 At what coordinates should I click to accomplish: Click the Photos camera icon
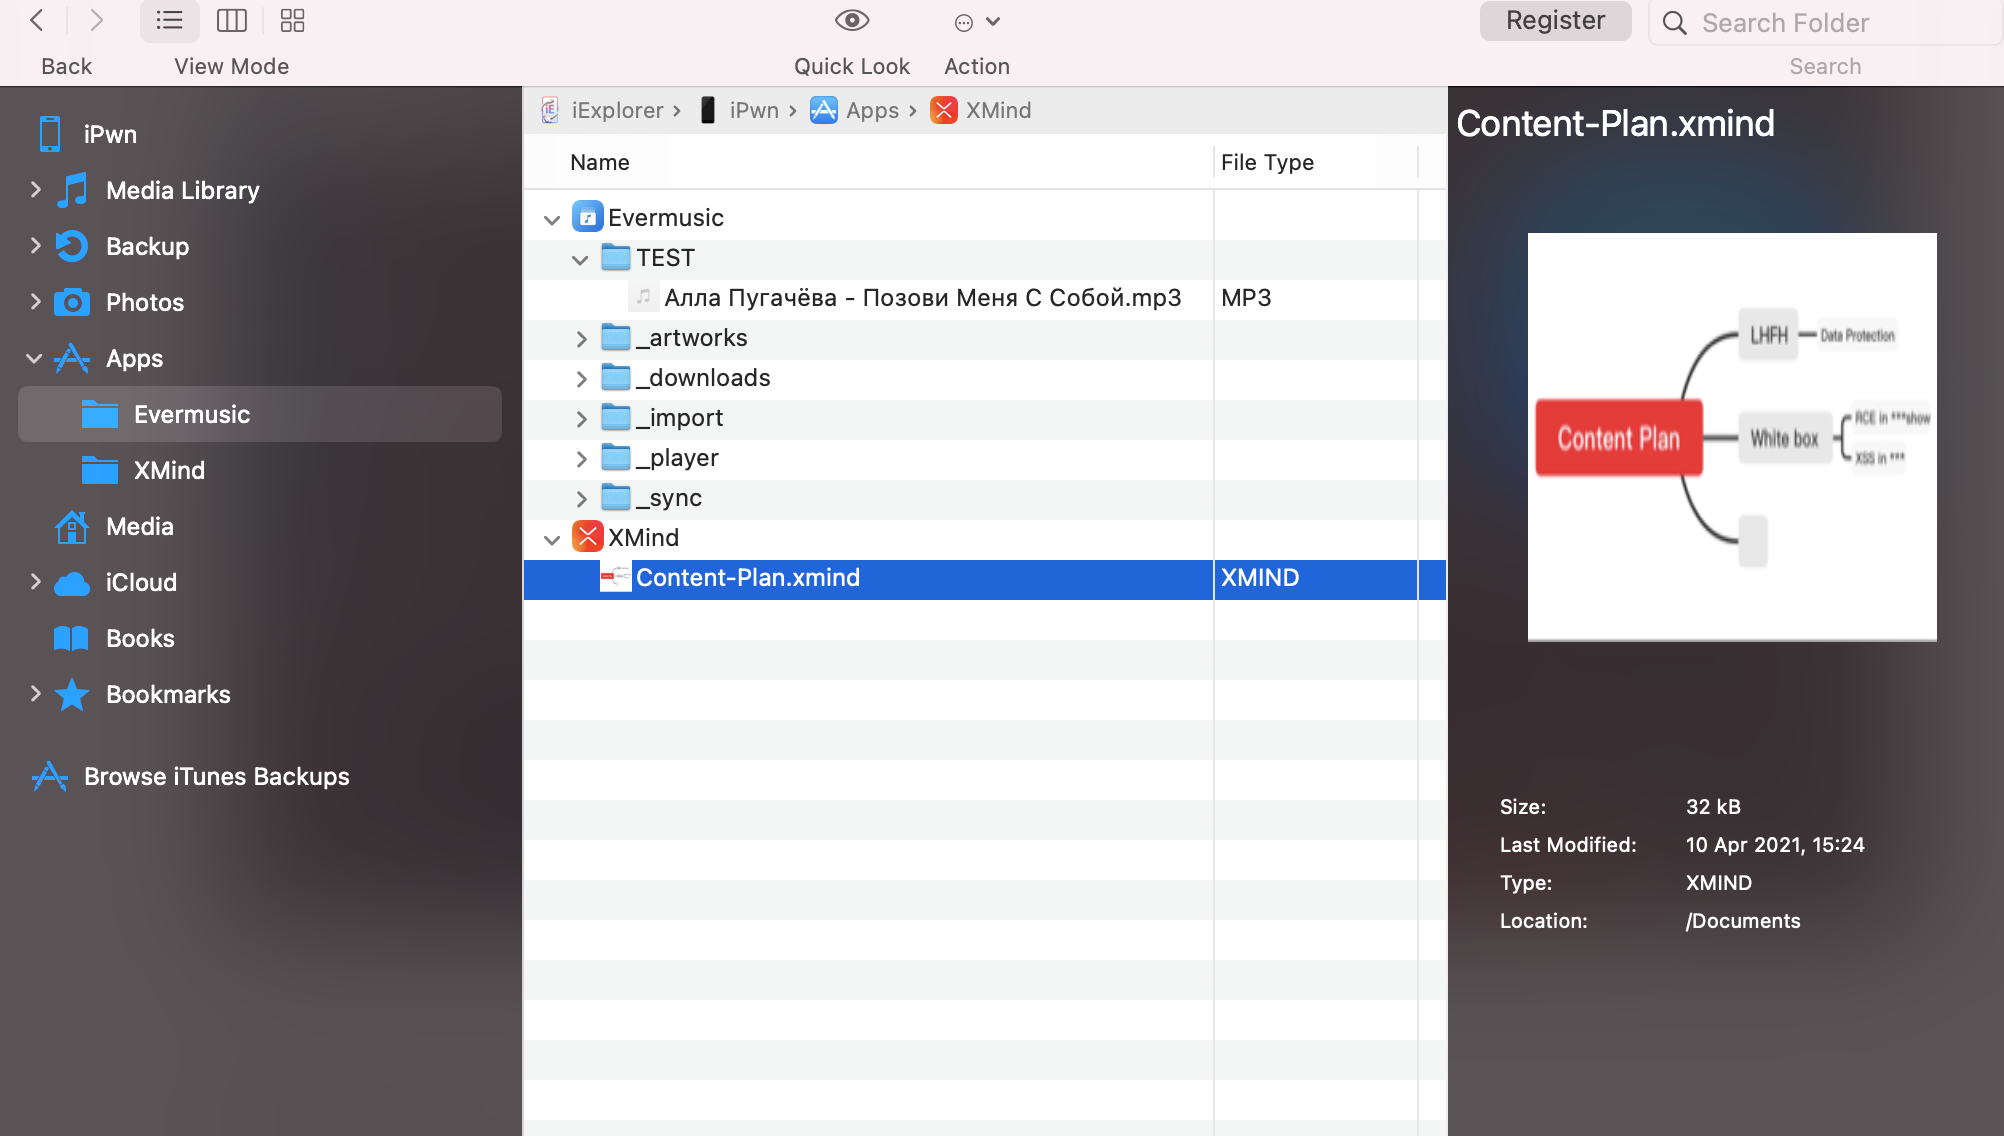coord(72,302)
